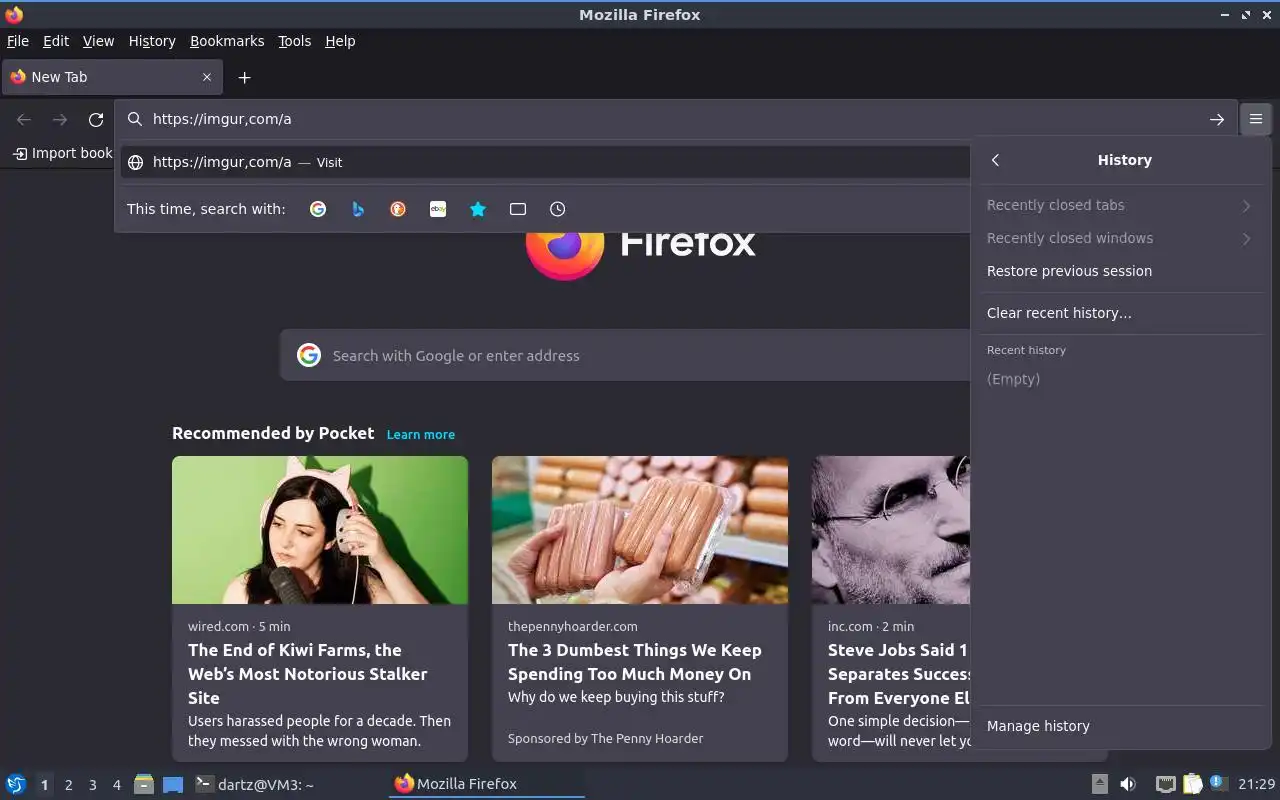The width and height of the screenshot is (1280, 800).
Task: Search this time with eBay icon
Action: [x=438, y=209]
